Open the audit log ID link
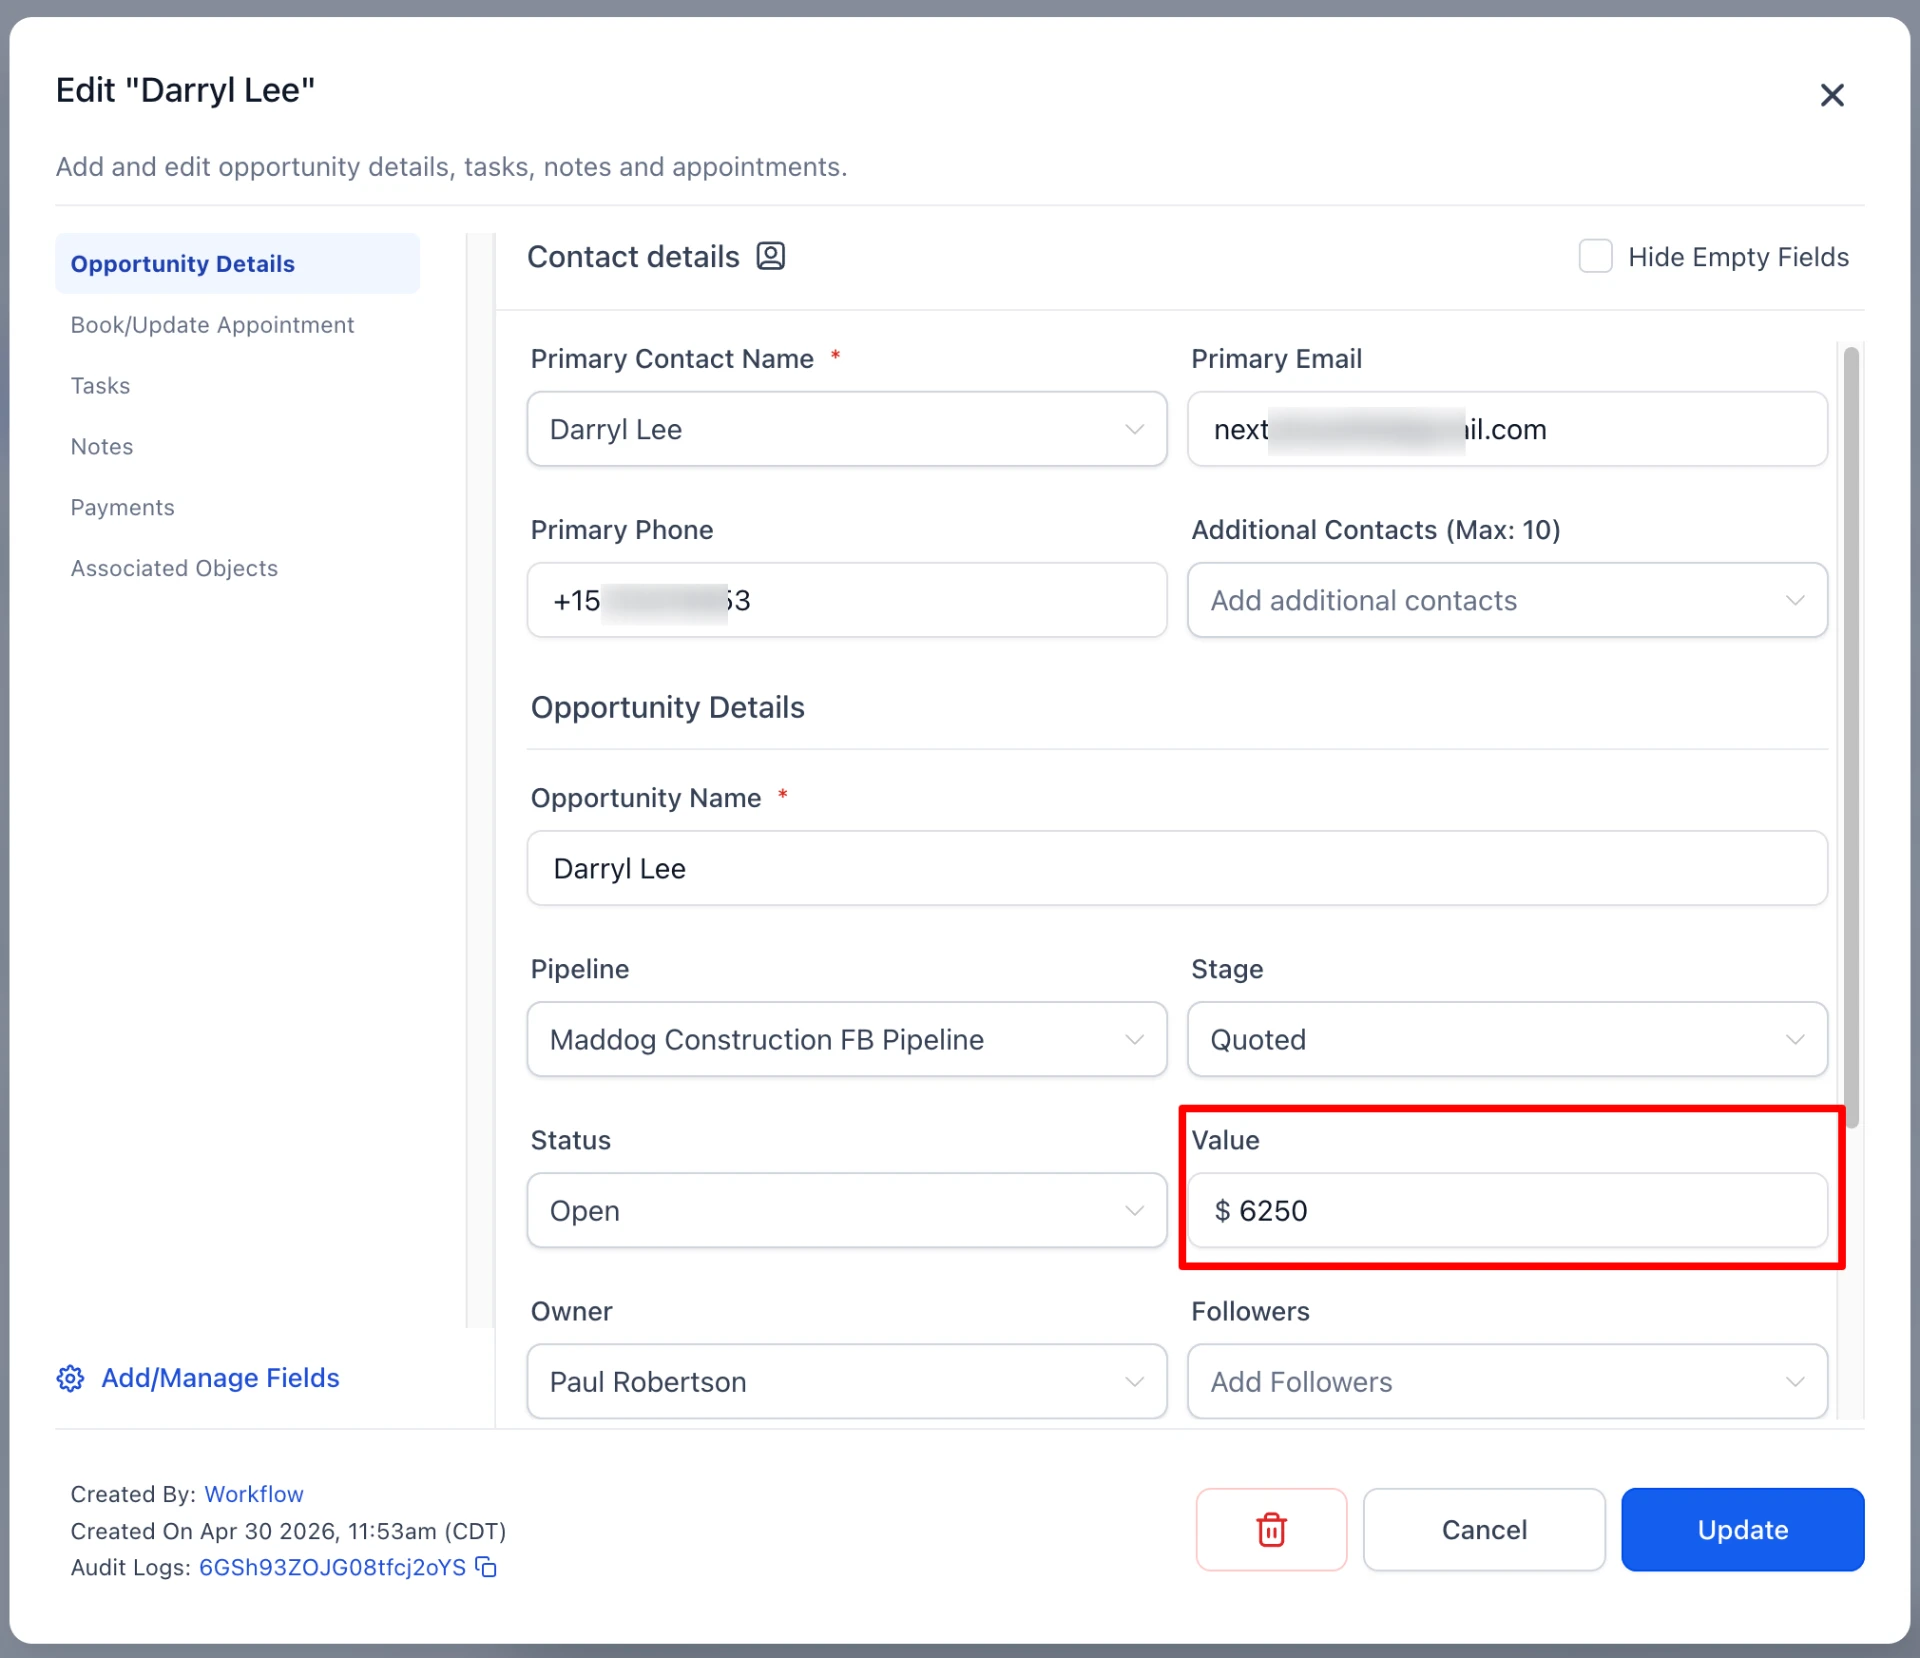Image resolution: width=1920 pixels, height=1658 pixels. (332, 1567)
